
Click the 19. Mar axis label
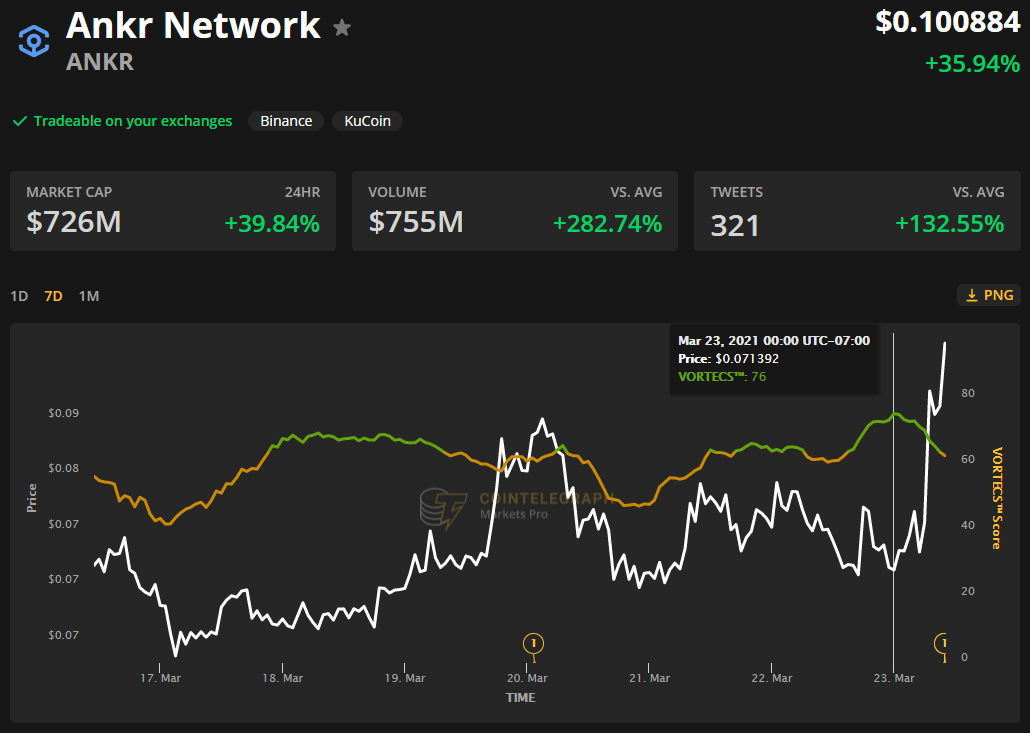click(x=405, y=678)
